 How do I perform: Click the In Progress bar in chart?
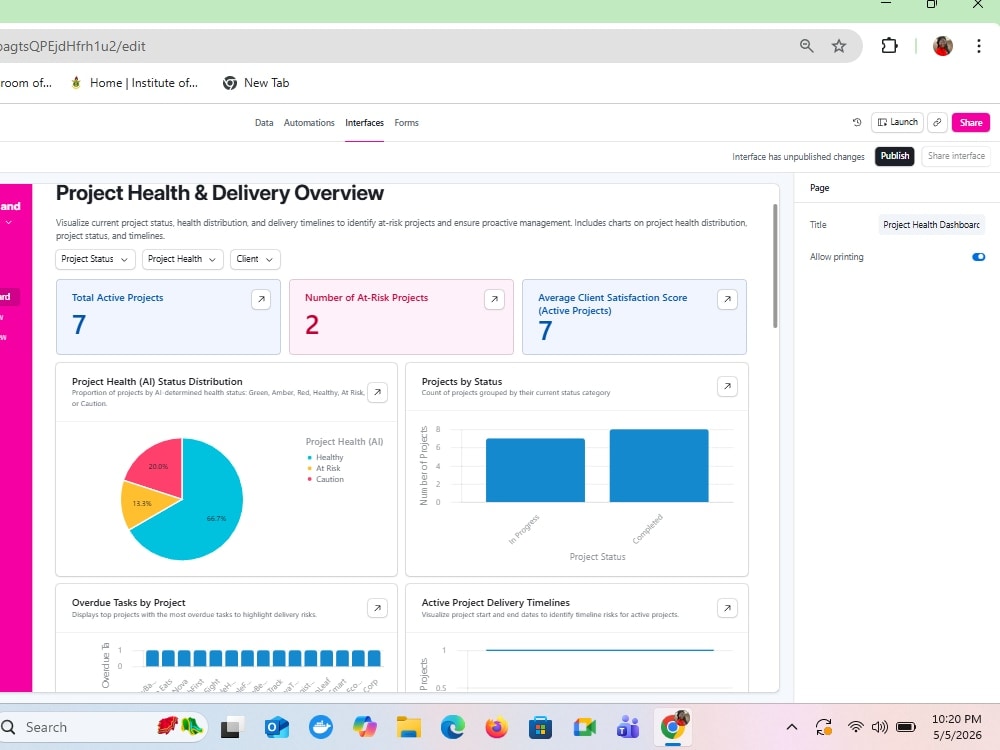[535, 470]
